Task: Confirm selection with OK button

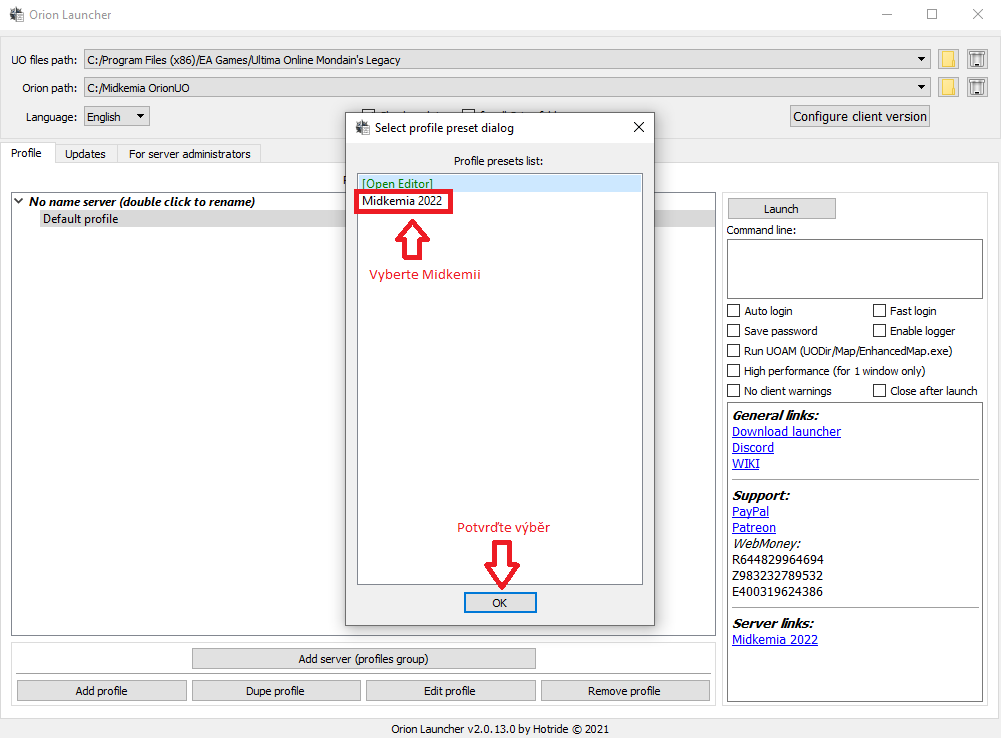Action: 500,603
